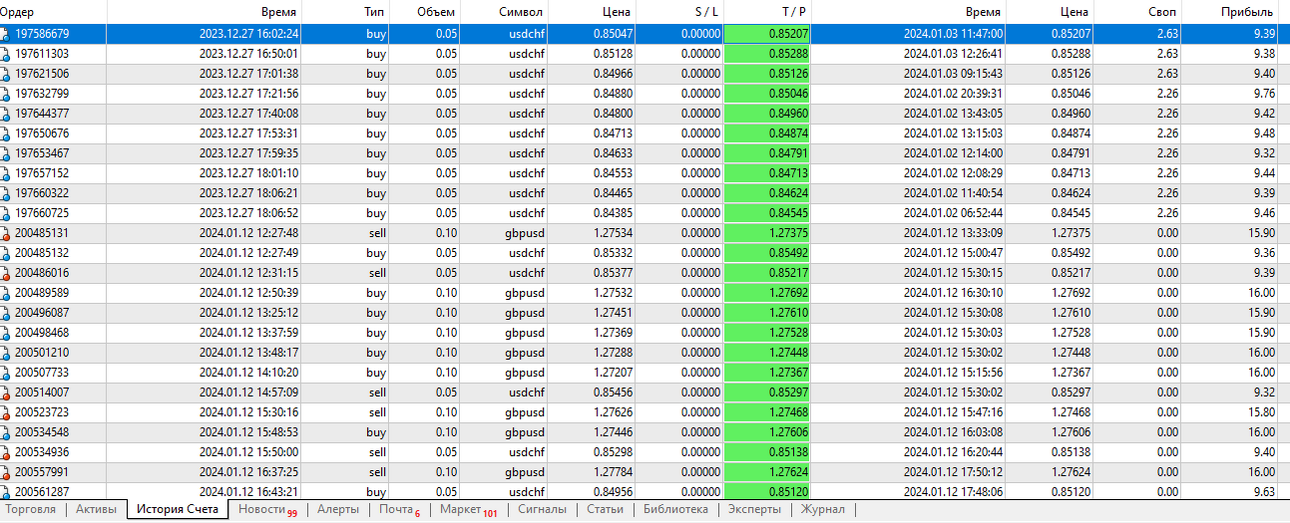The image size is (1290, 523).
Task: Select the green T/P cell 1.27375
Action: tap(768, 233)
